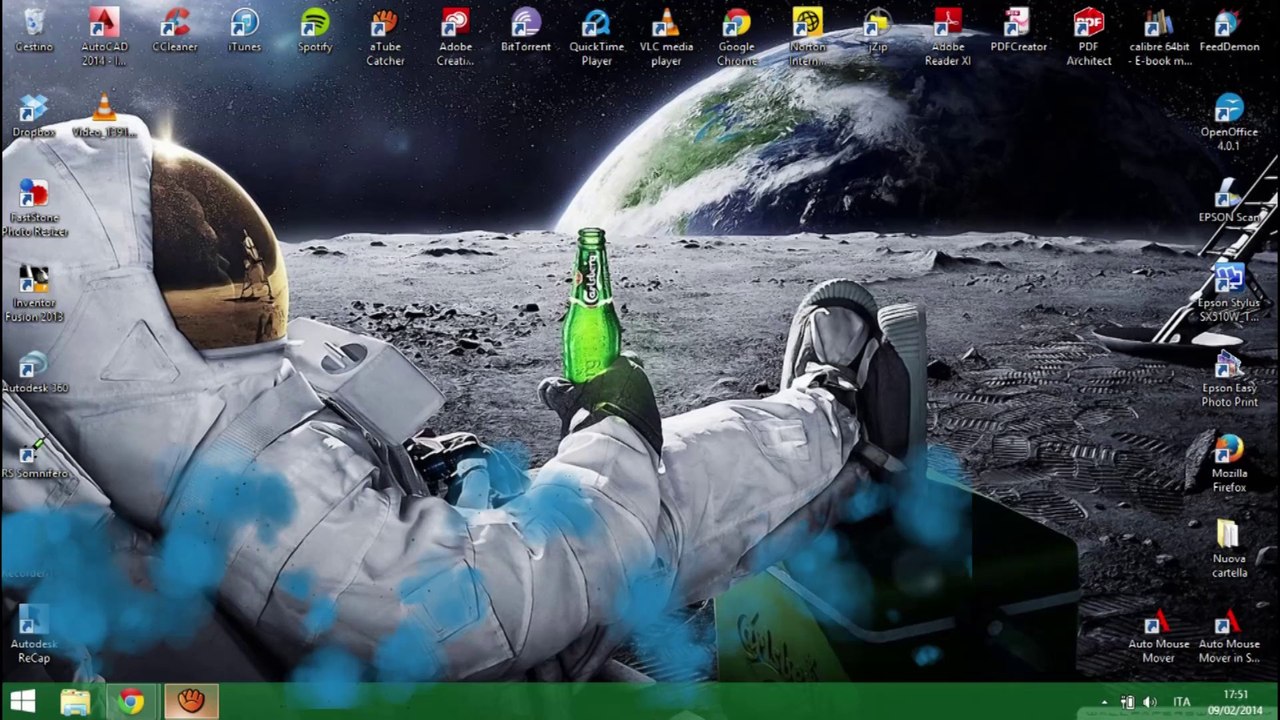The width and height of the screenshot is (1280, 720).
Task: Open the QuickTime Player desktop icon
Action: point(597,37)
